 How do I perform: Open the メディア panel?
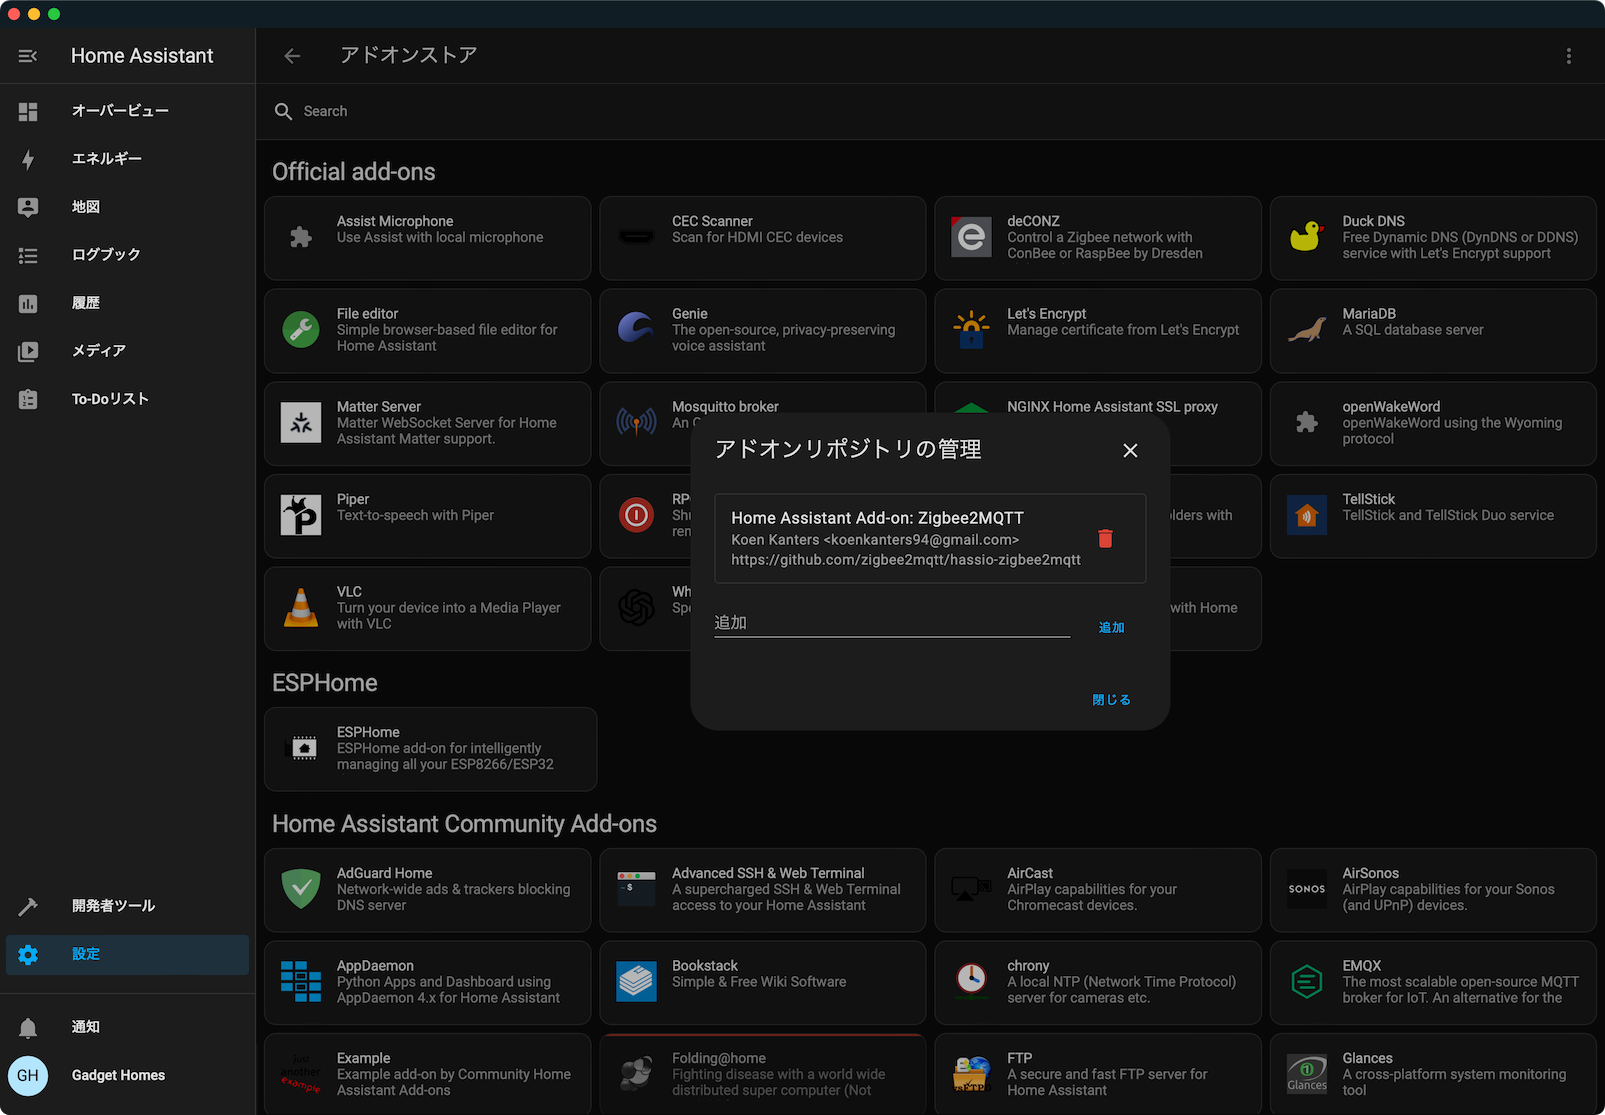[128, 351]
